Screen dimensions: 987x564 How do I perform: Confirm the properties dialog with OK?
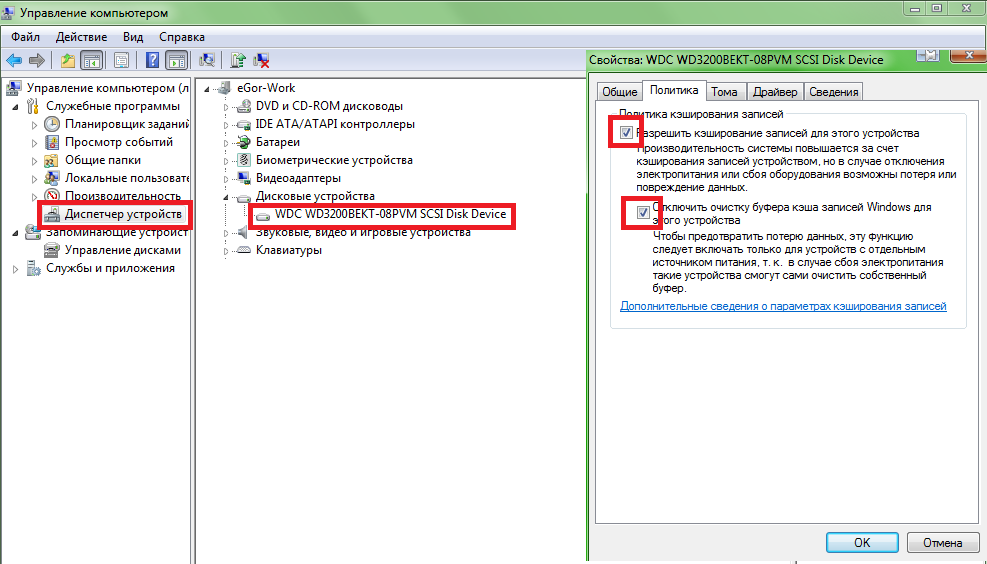click(x=862, y=542)
